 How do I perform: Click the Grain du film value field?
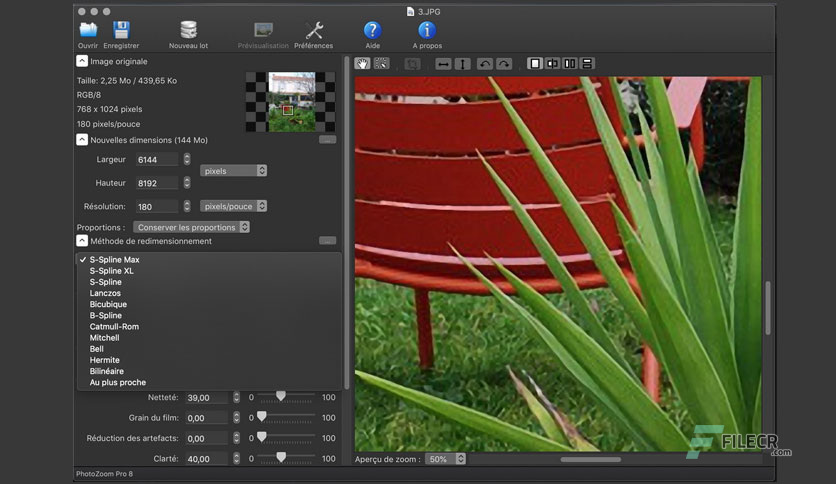click(207, 418)
